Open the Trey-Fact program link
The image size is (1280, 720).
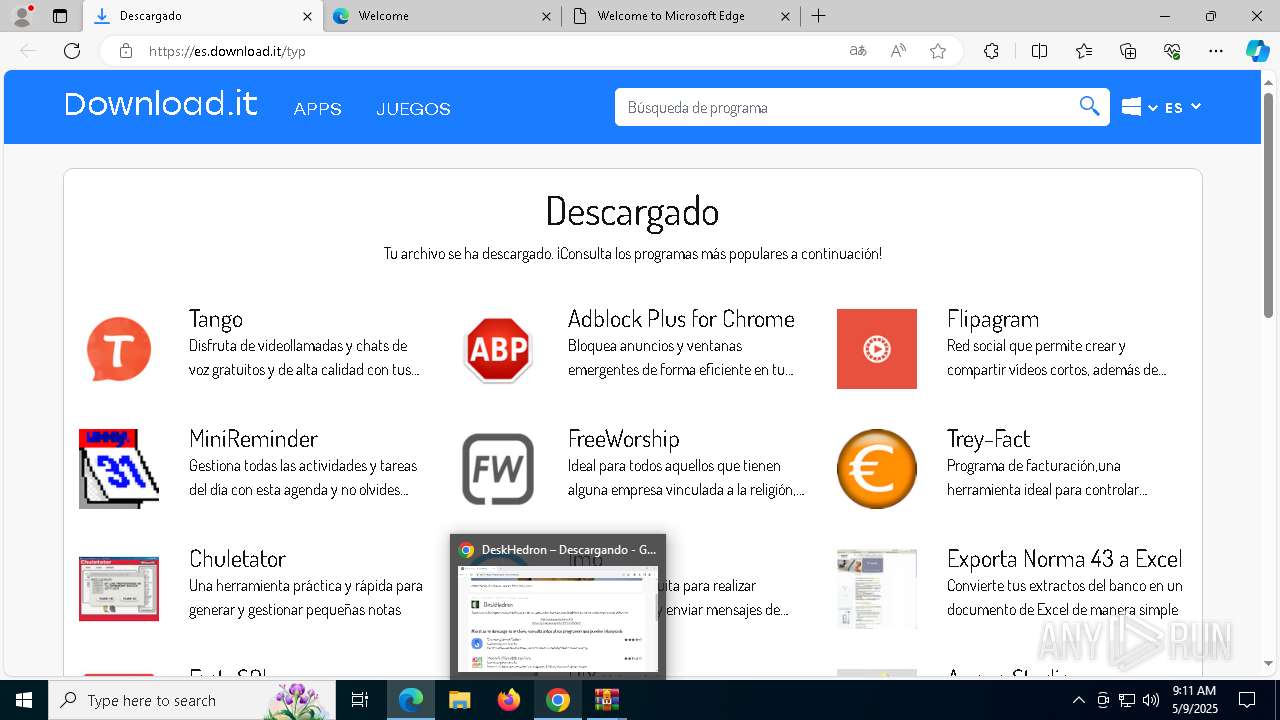point(988,439)
